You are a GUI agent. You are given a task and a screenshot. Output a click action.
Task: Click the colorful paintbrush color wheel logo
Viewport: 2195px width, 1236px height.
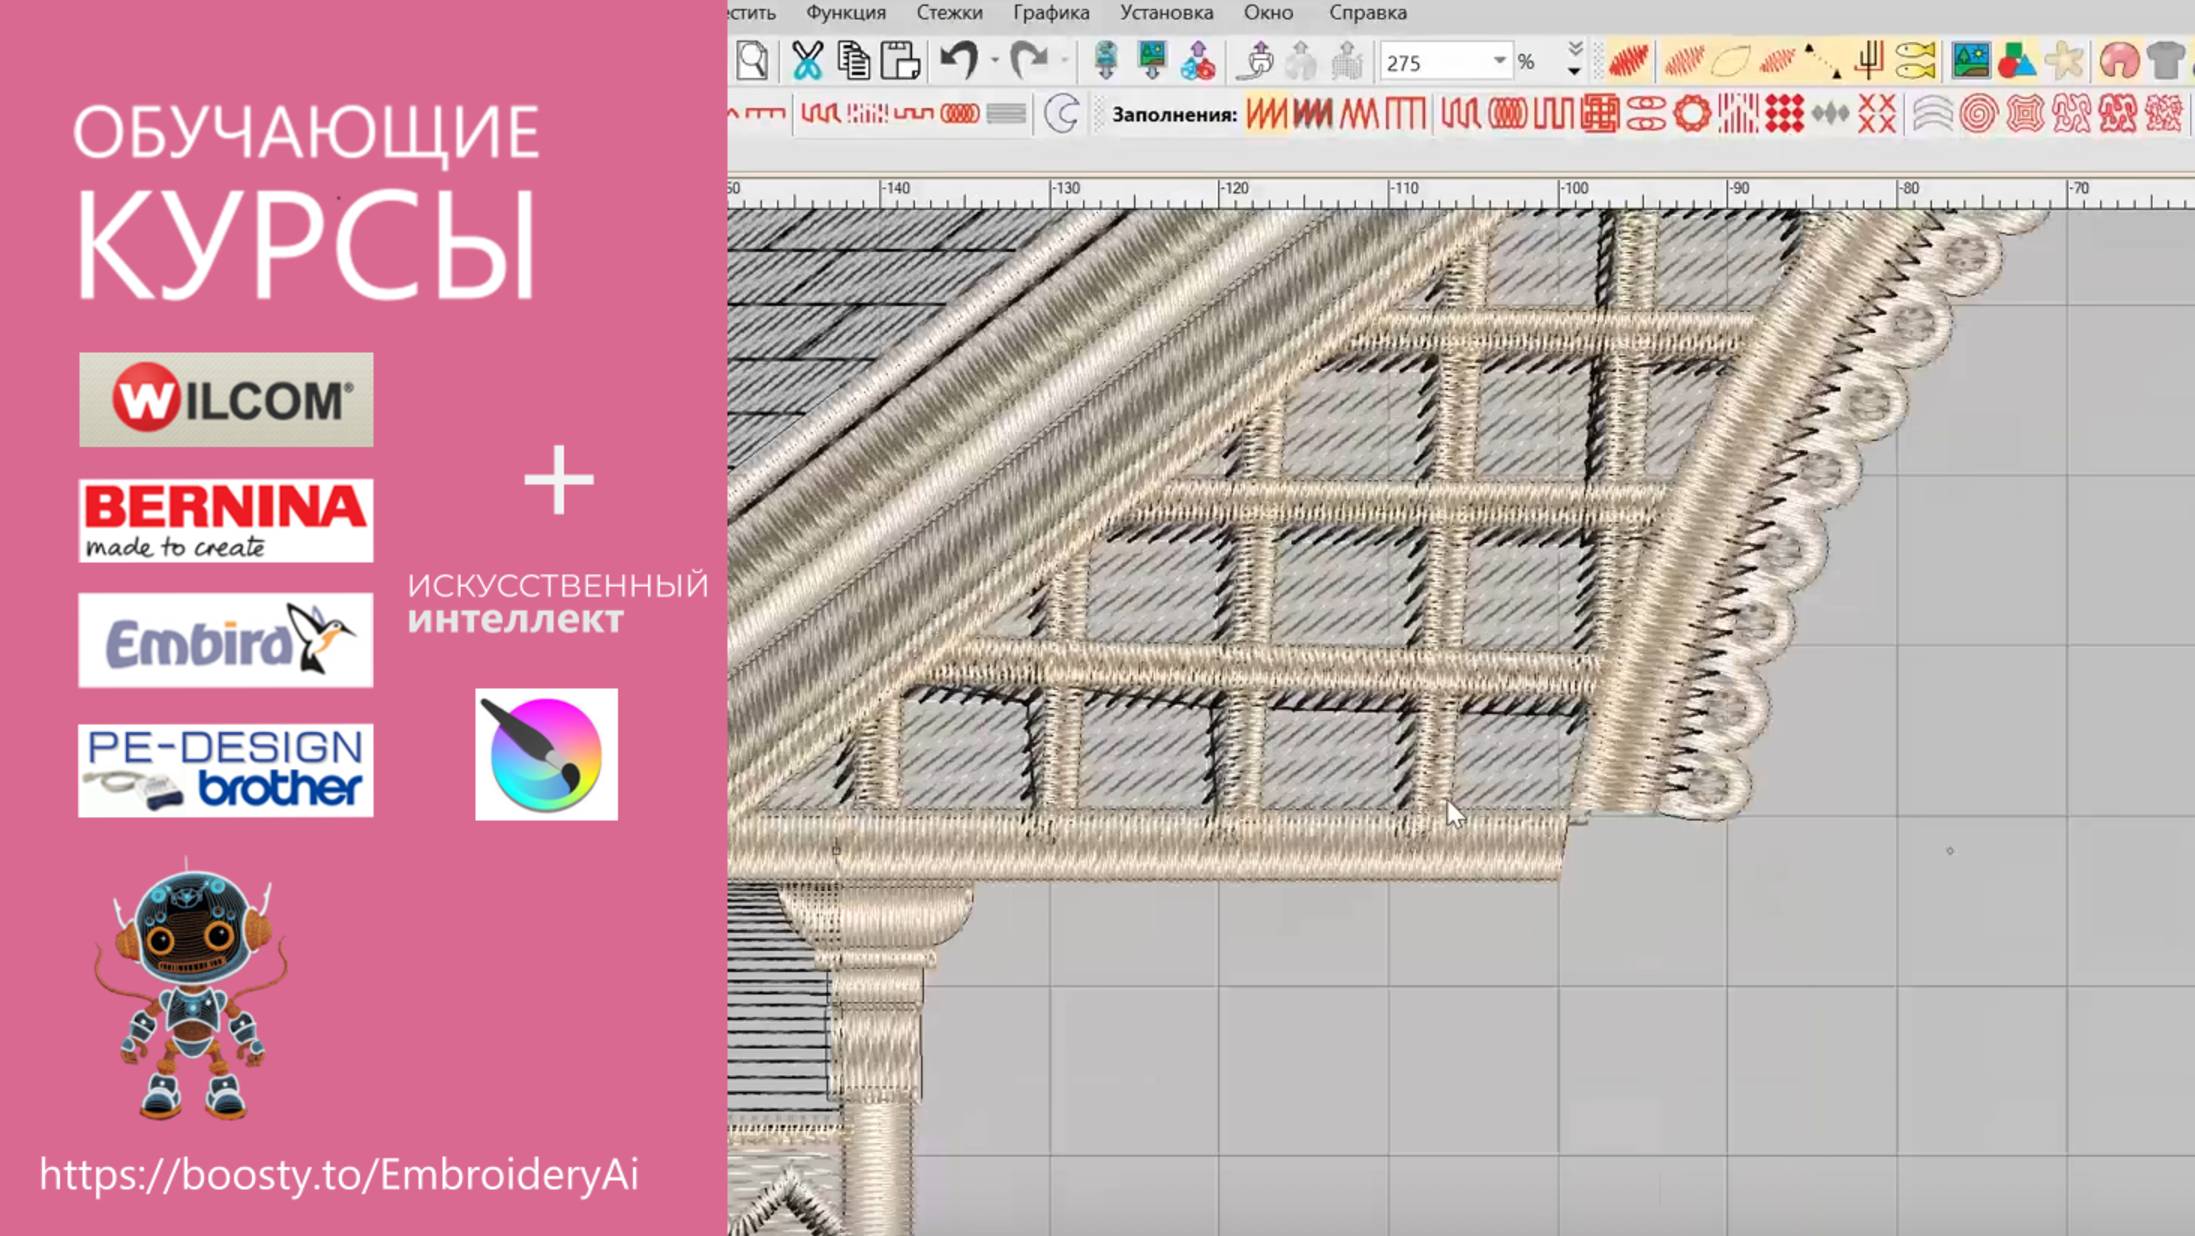[x=546, y=754]
